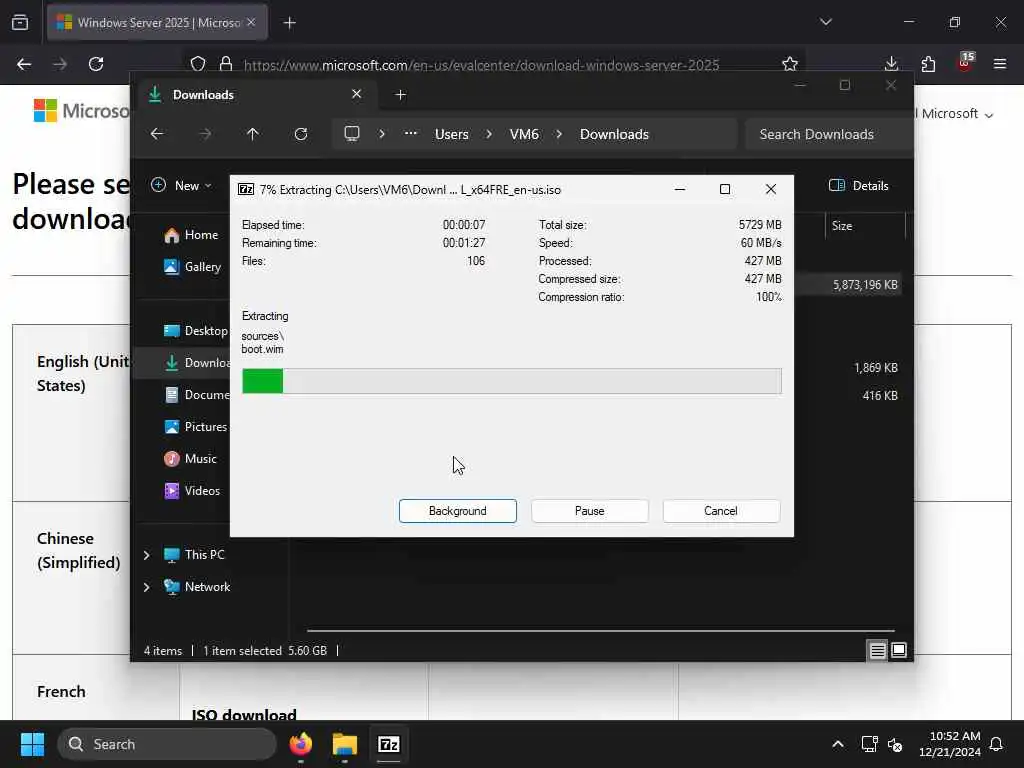Screen dimensions: 1024x768
Task: Expand the Network tree node
Action: [x=146, y=587]
